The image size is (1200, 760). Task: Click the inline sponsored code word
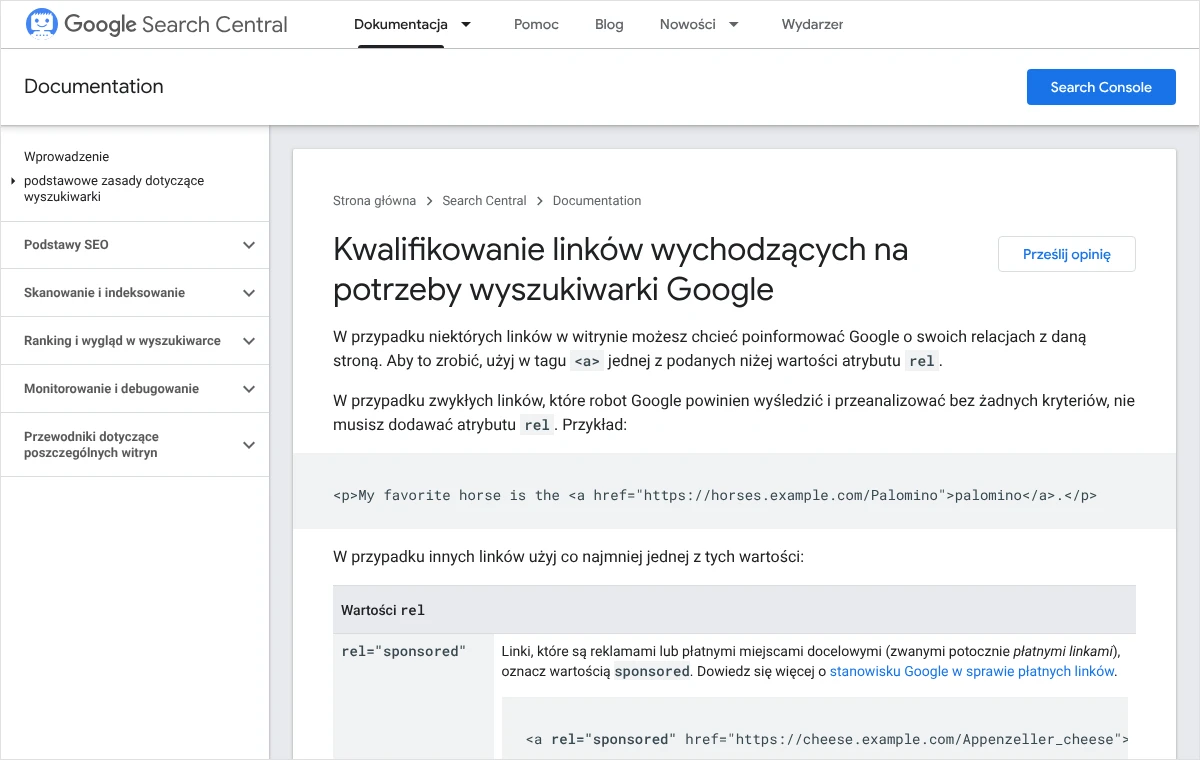652,672
